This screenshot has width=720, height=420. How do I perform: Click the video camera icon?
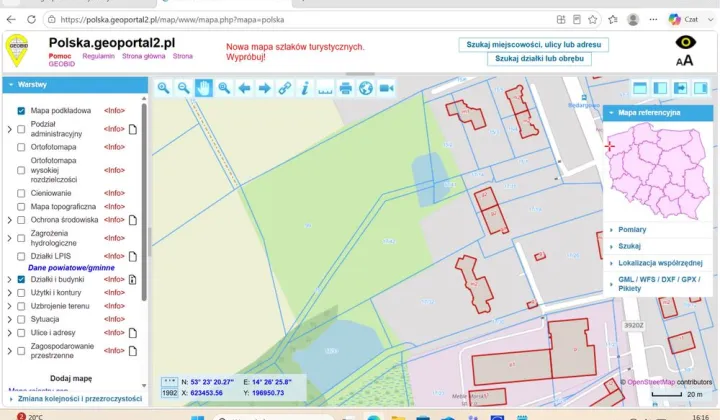click(x=386, y=88)
